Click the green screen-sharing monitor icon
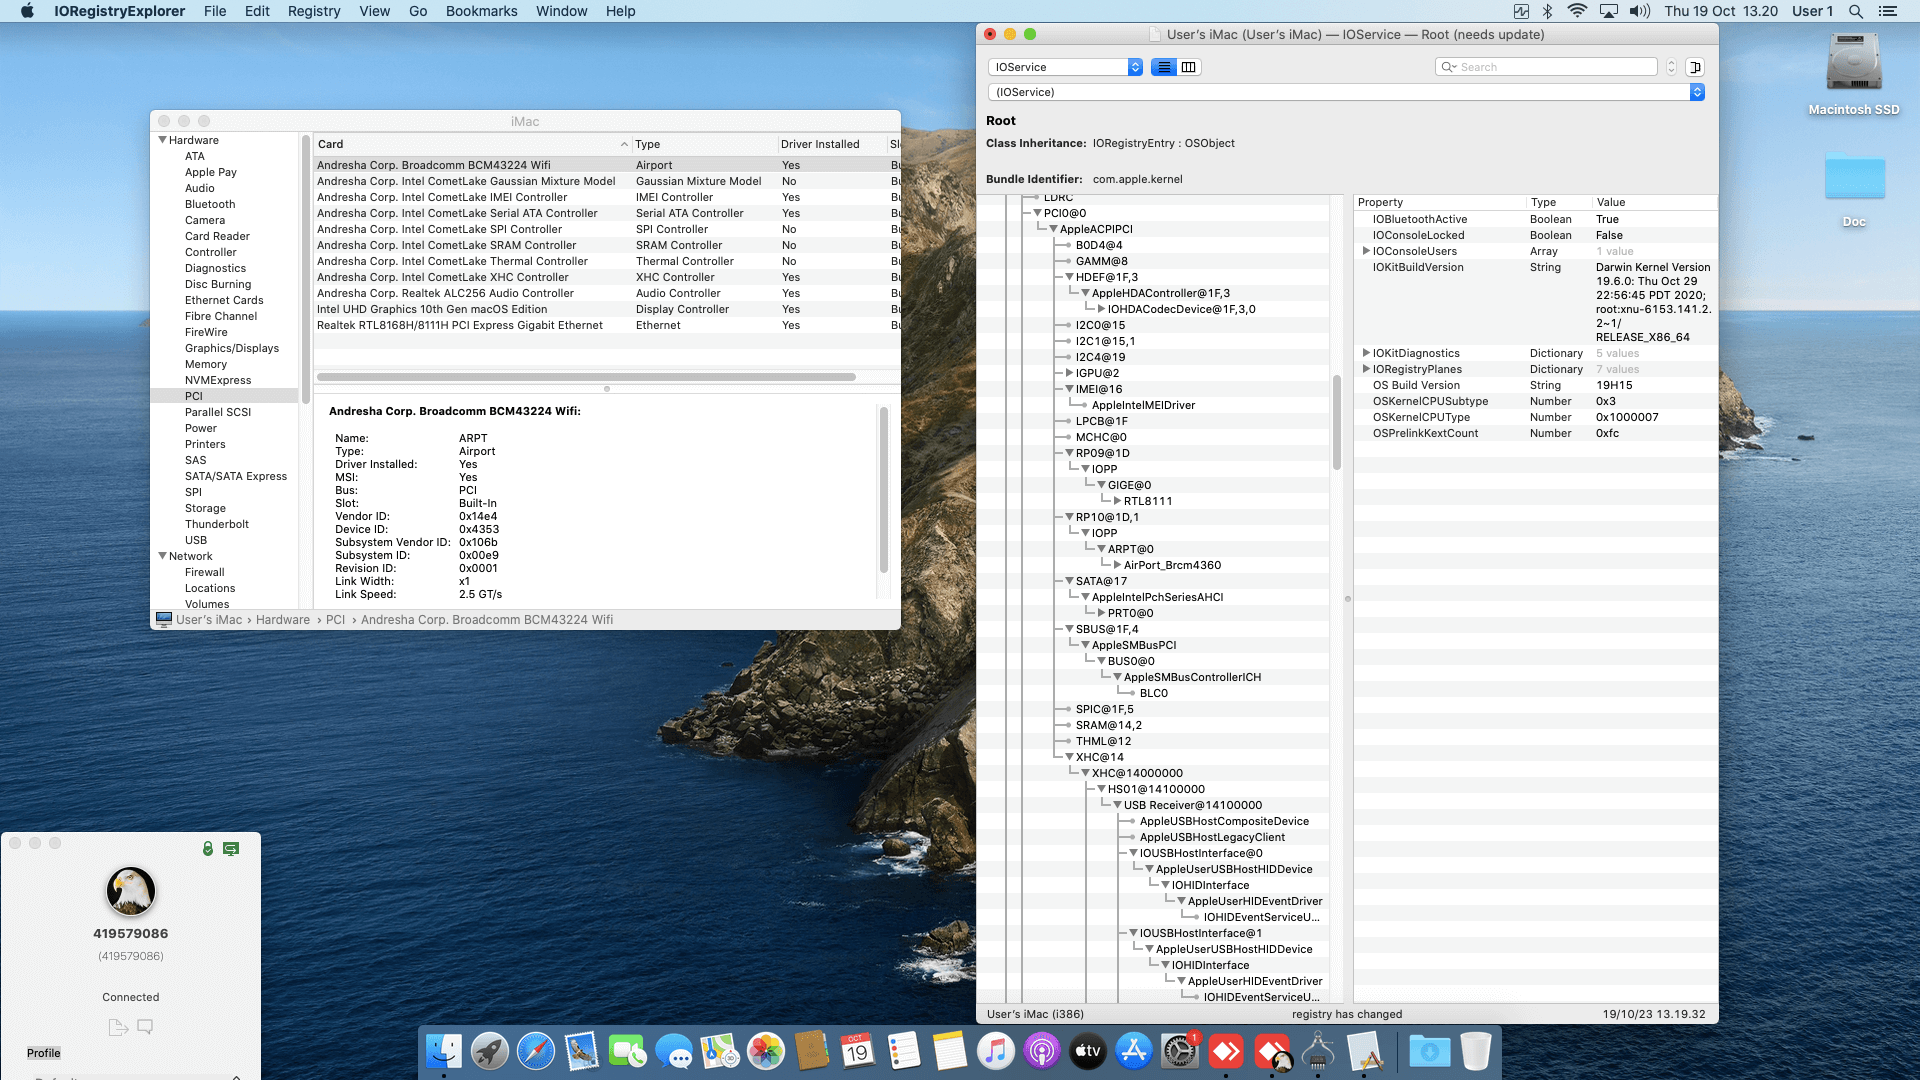The height and width of the screenshot is (1080, 1920). coord(231,848)
